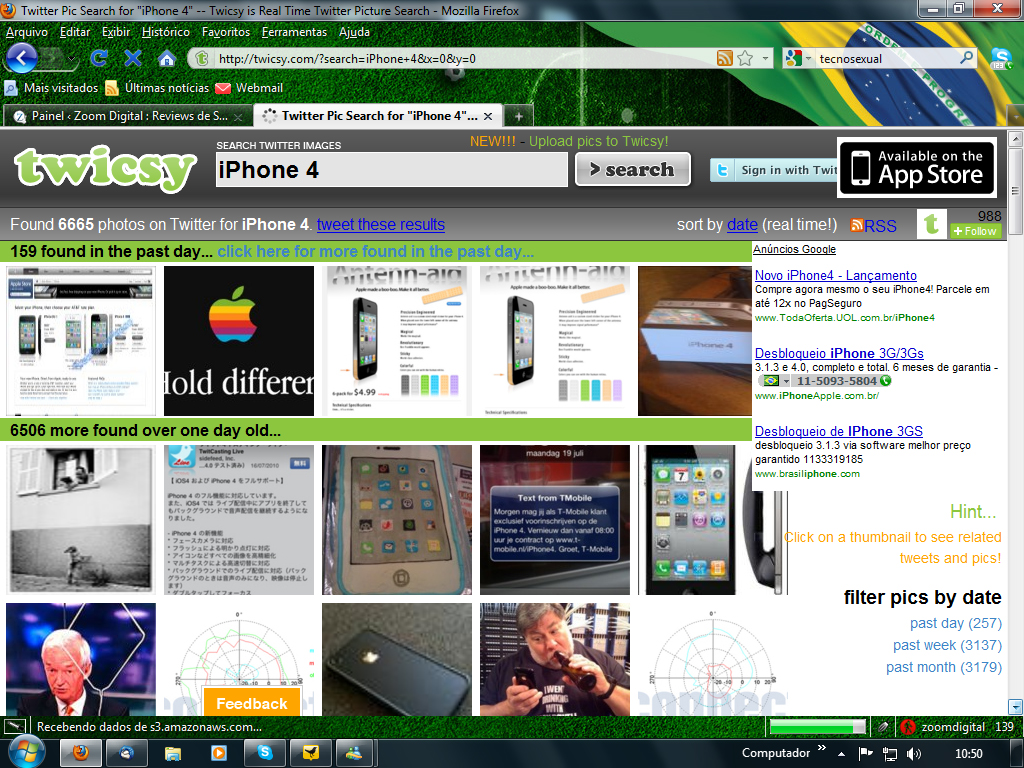The height and width of the screenshot is (768, 1024).
Task: Open the Editar menu
Action: point(75,32)
